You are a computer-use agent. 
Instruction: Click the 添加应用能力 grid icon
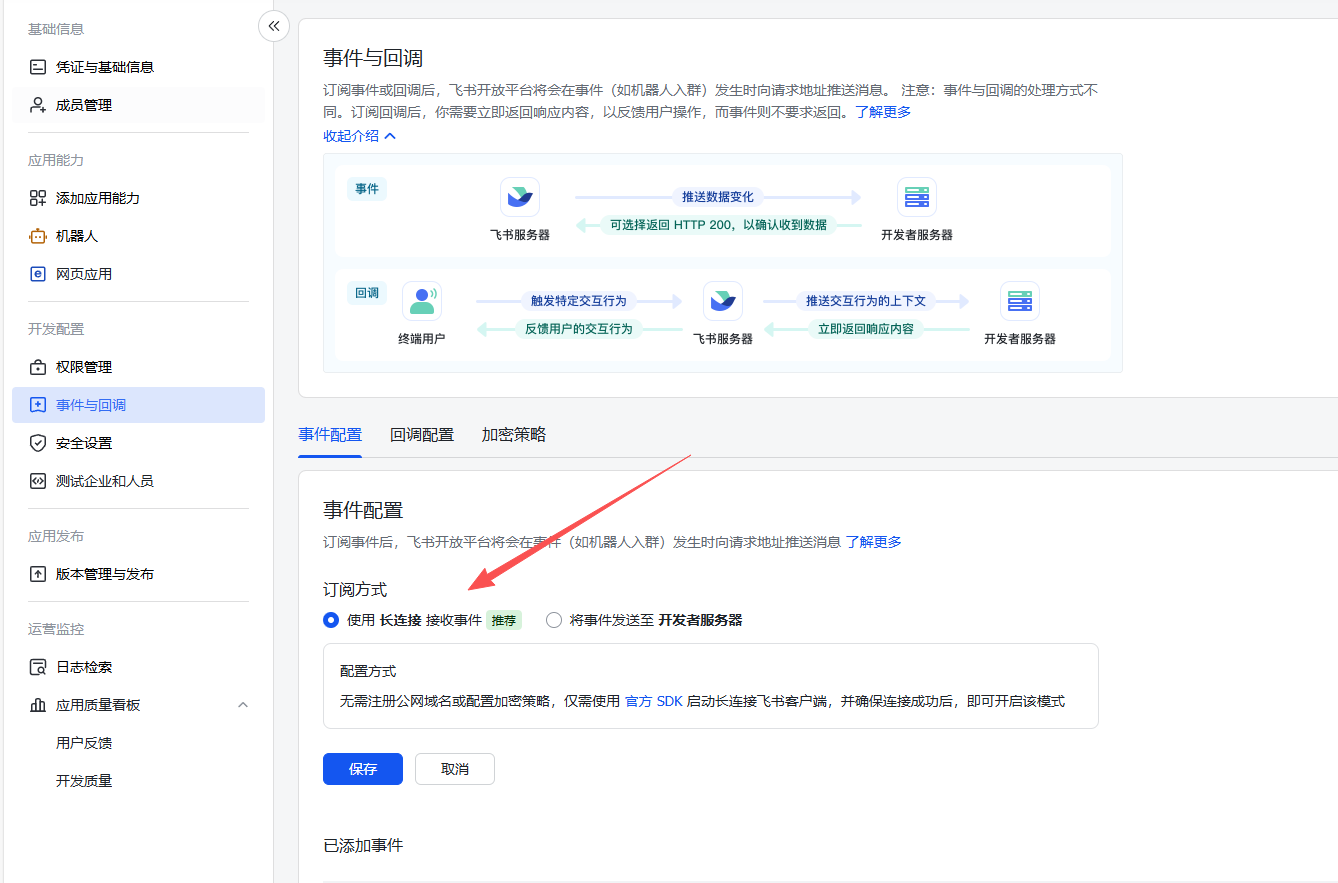(38, 198)
